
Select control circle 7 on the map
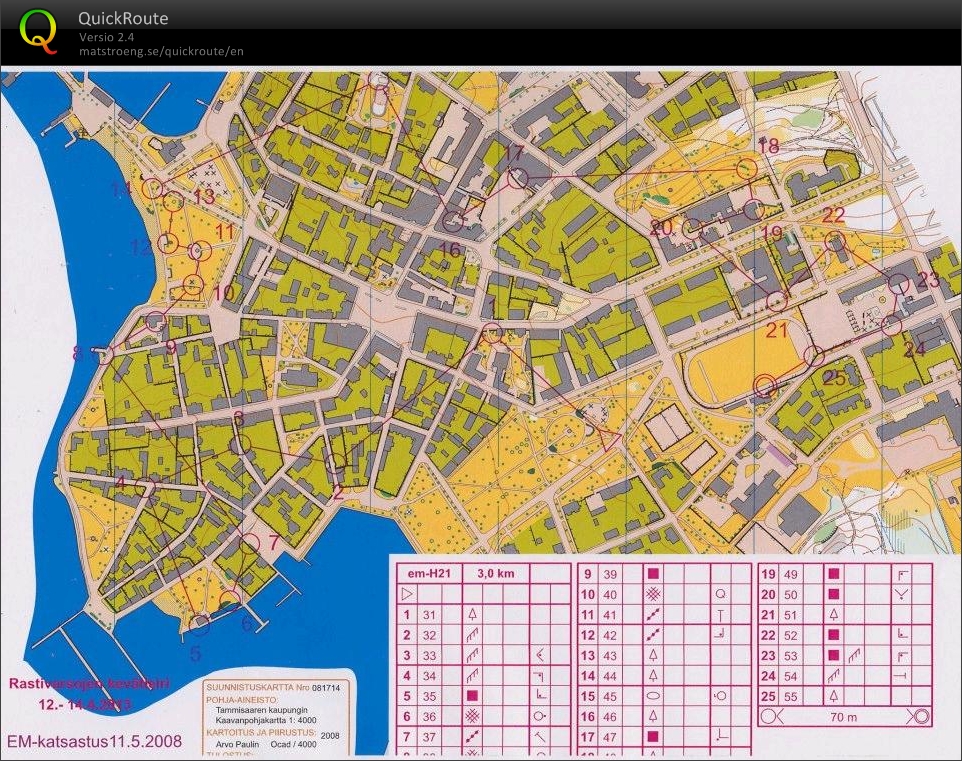(250, 543)
